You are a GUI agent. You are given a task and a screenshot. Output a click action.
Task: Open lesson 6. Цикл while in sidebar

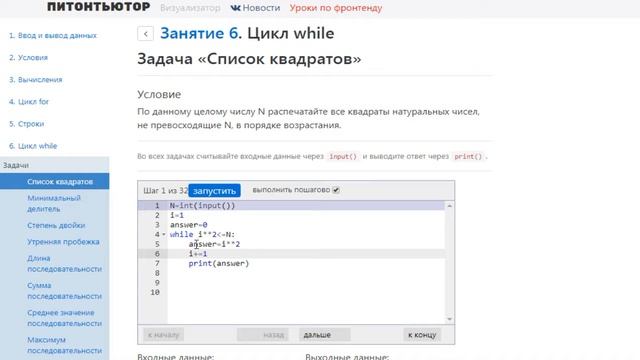[x=33, y=146]
